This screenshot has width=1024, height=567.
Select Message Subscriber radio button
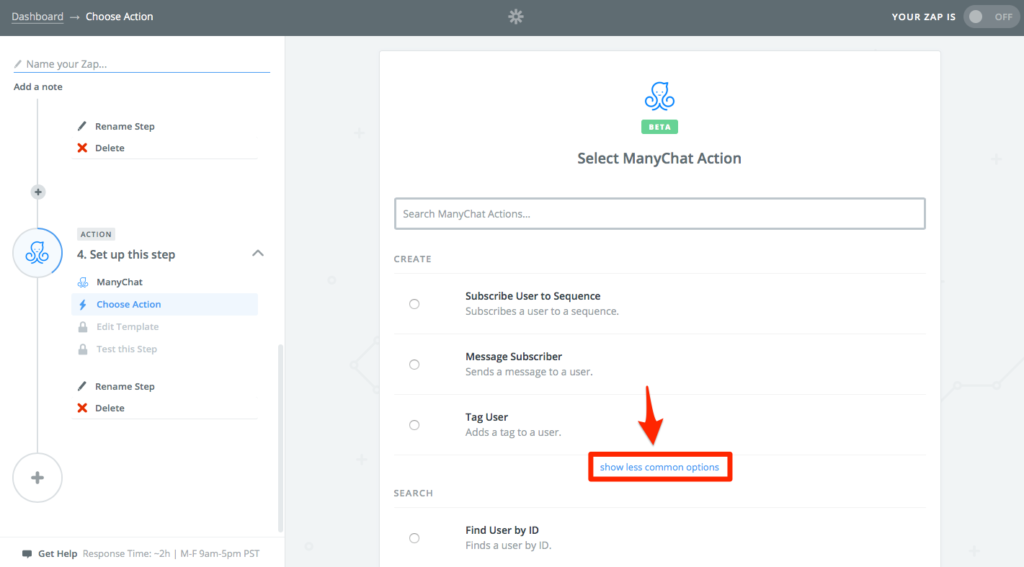point(414,364)
